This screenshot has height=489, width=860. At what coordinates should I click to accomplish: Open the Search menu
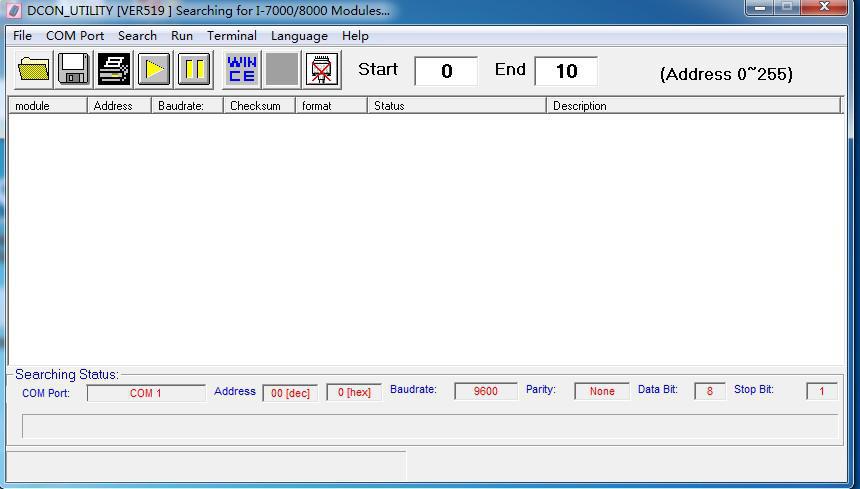pos(137,36)
